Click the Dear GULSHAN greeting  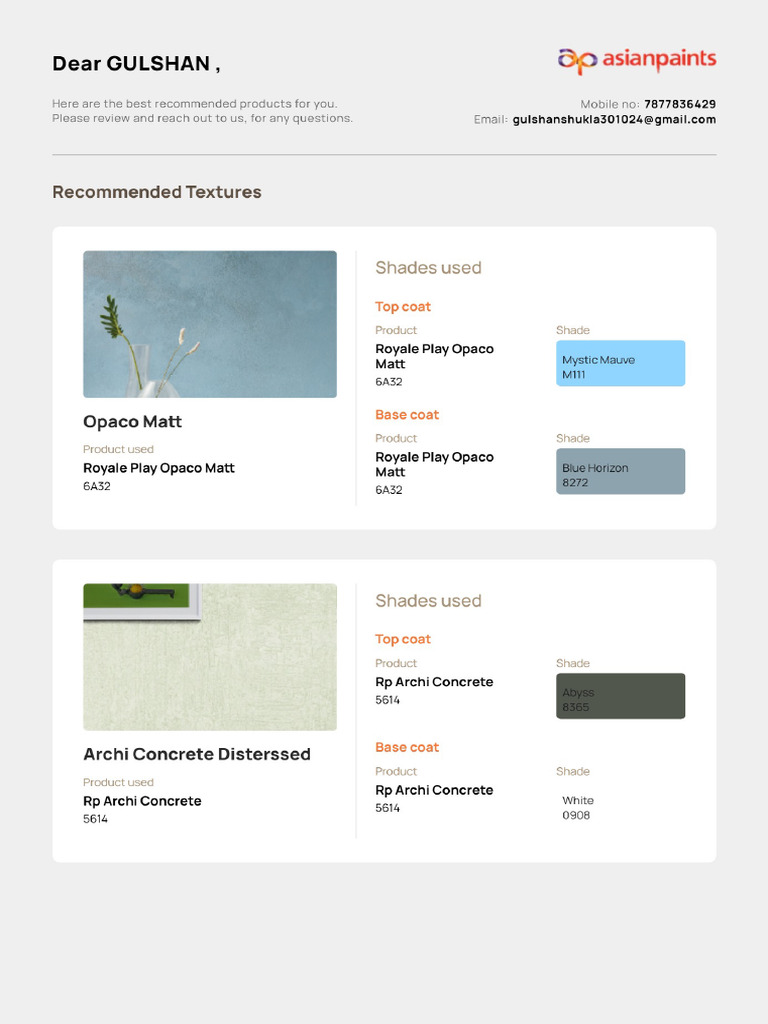[136, 63]
